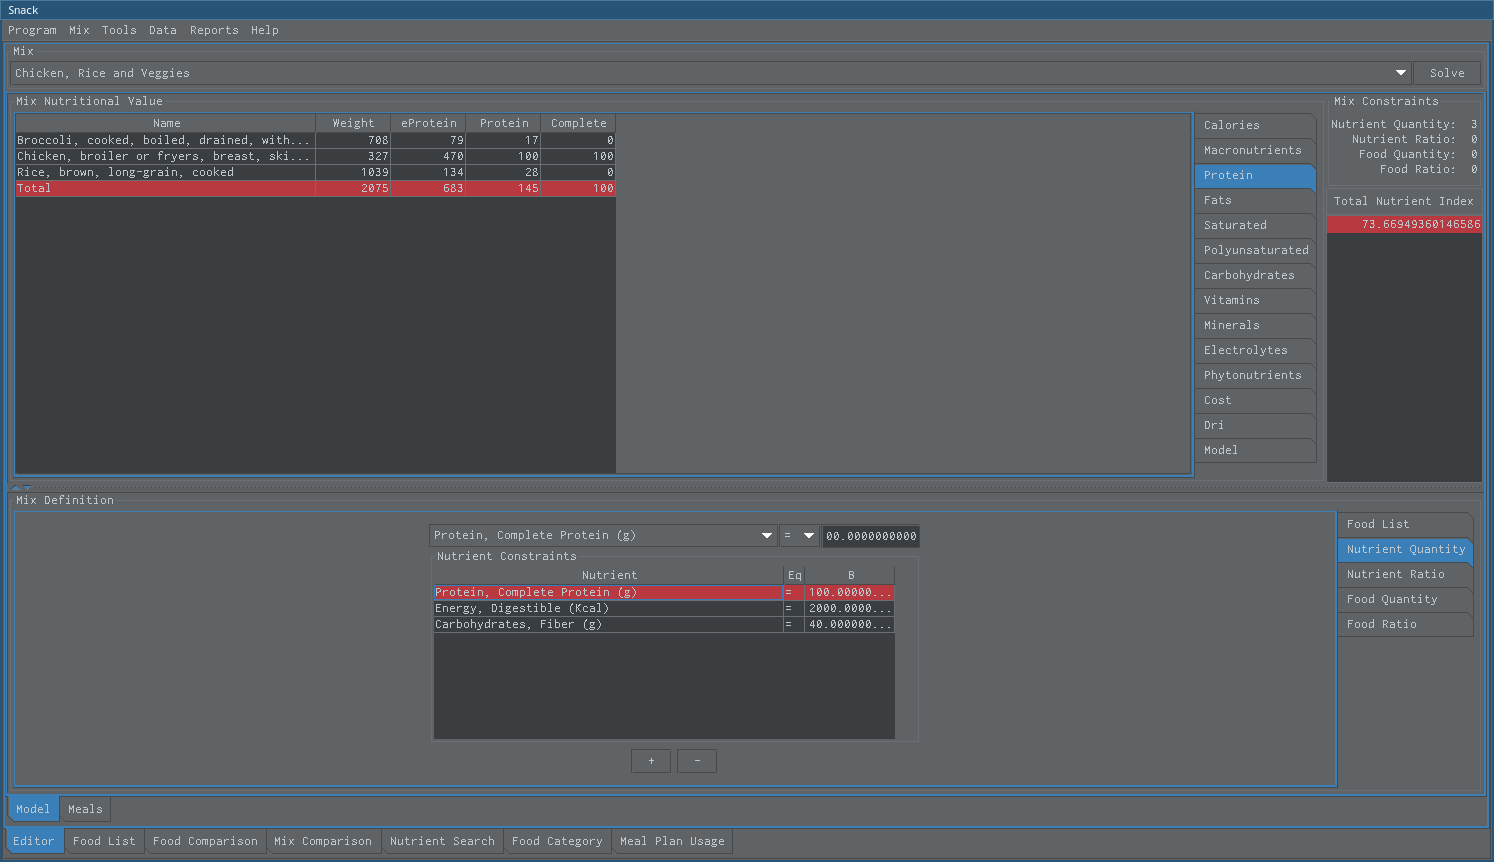Expand the Chicken, Rice and Veggies mix dropdown

1400,73
